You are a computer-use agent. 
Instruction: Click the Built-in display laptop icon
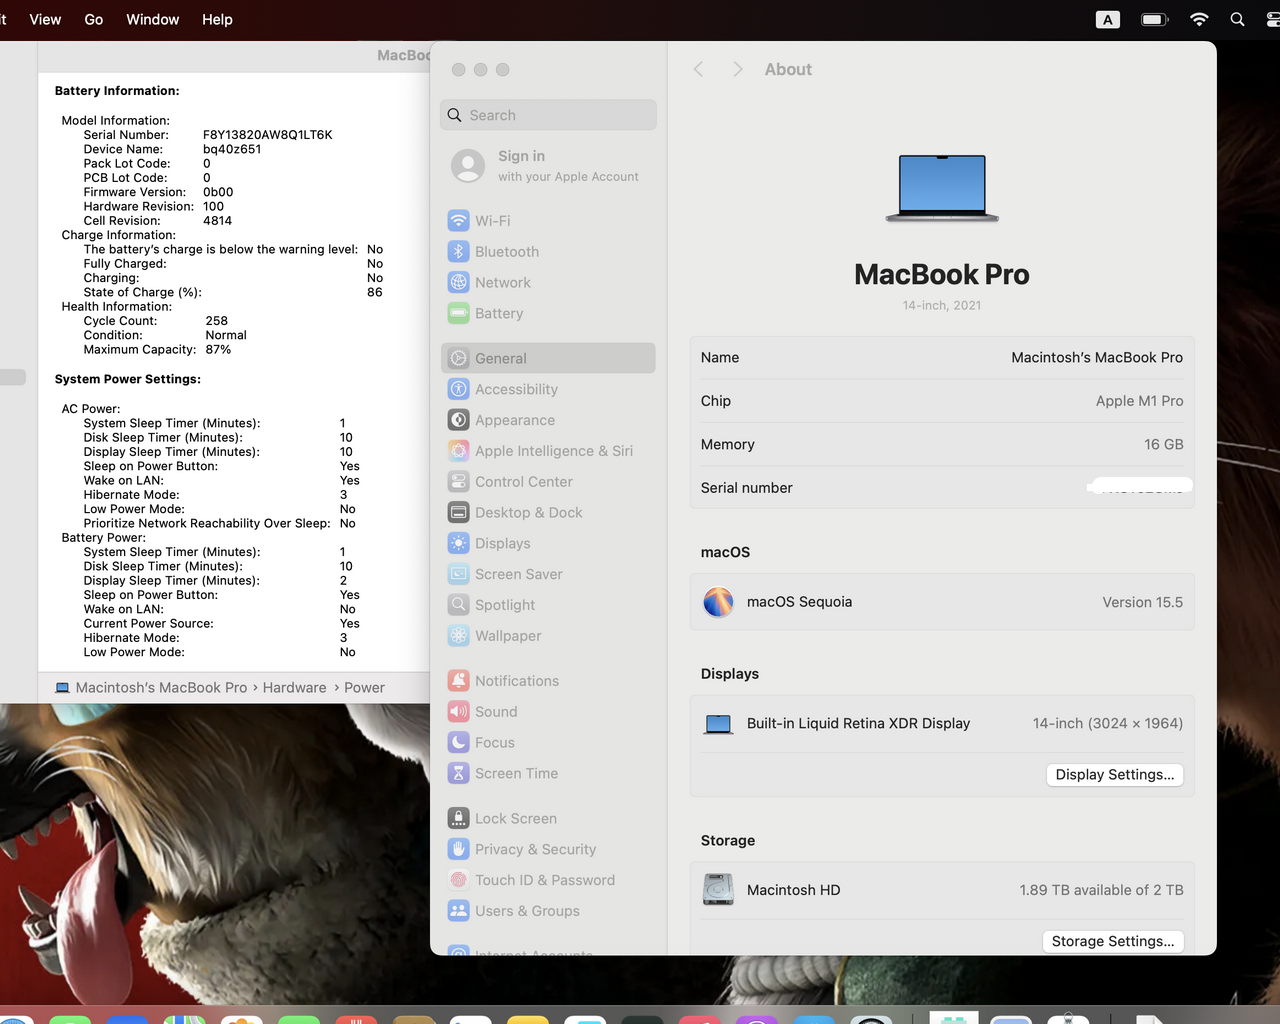pyautogui.click(x=718, y=724)
